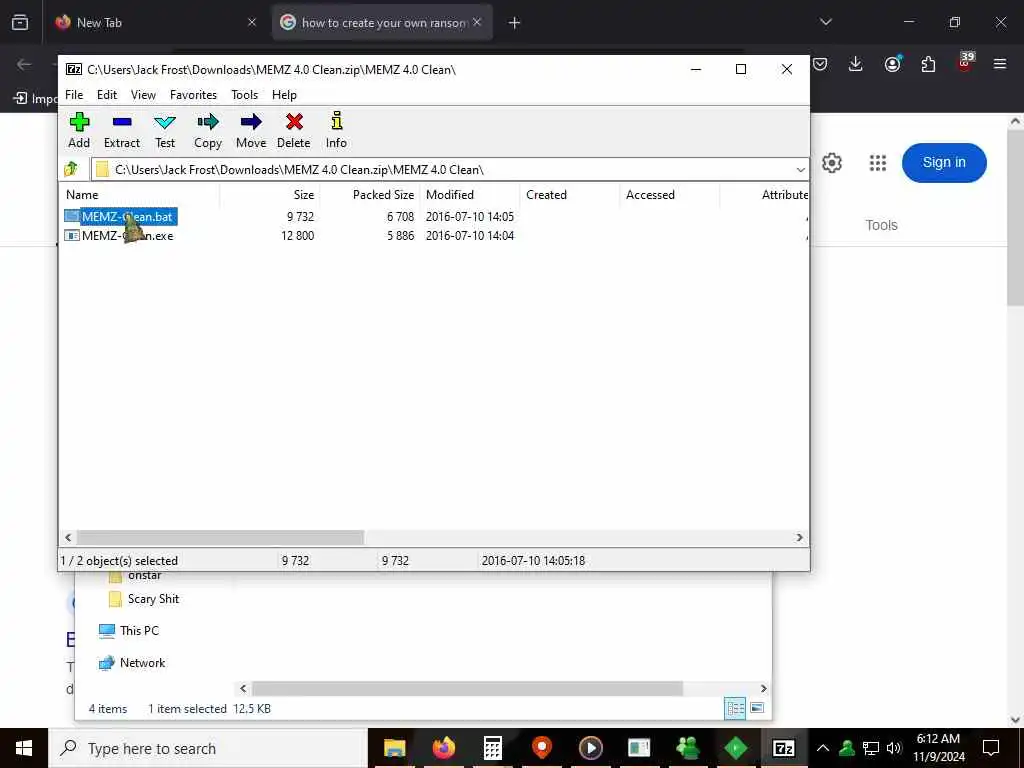1024x768 pixels.
Task: Click the Extract toolbar button
Action: 121,131
